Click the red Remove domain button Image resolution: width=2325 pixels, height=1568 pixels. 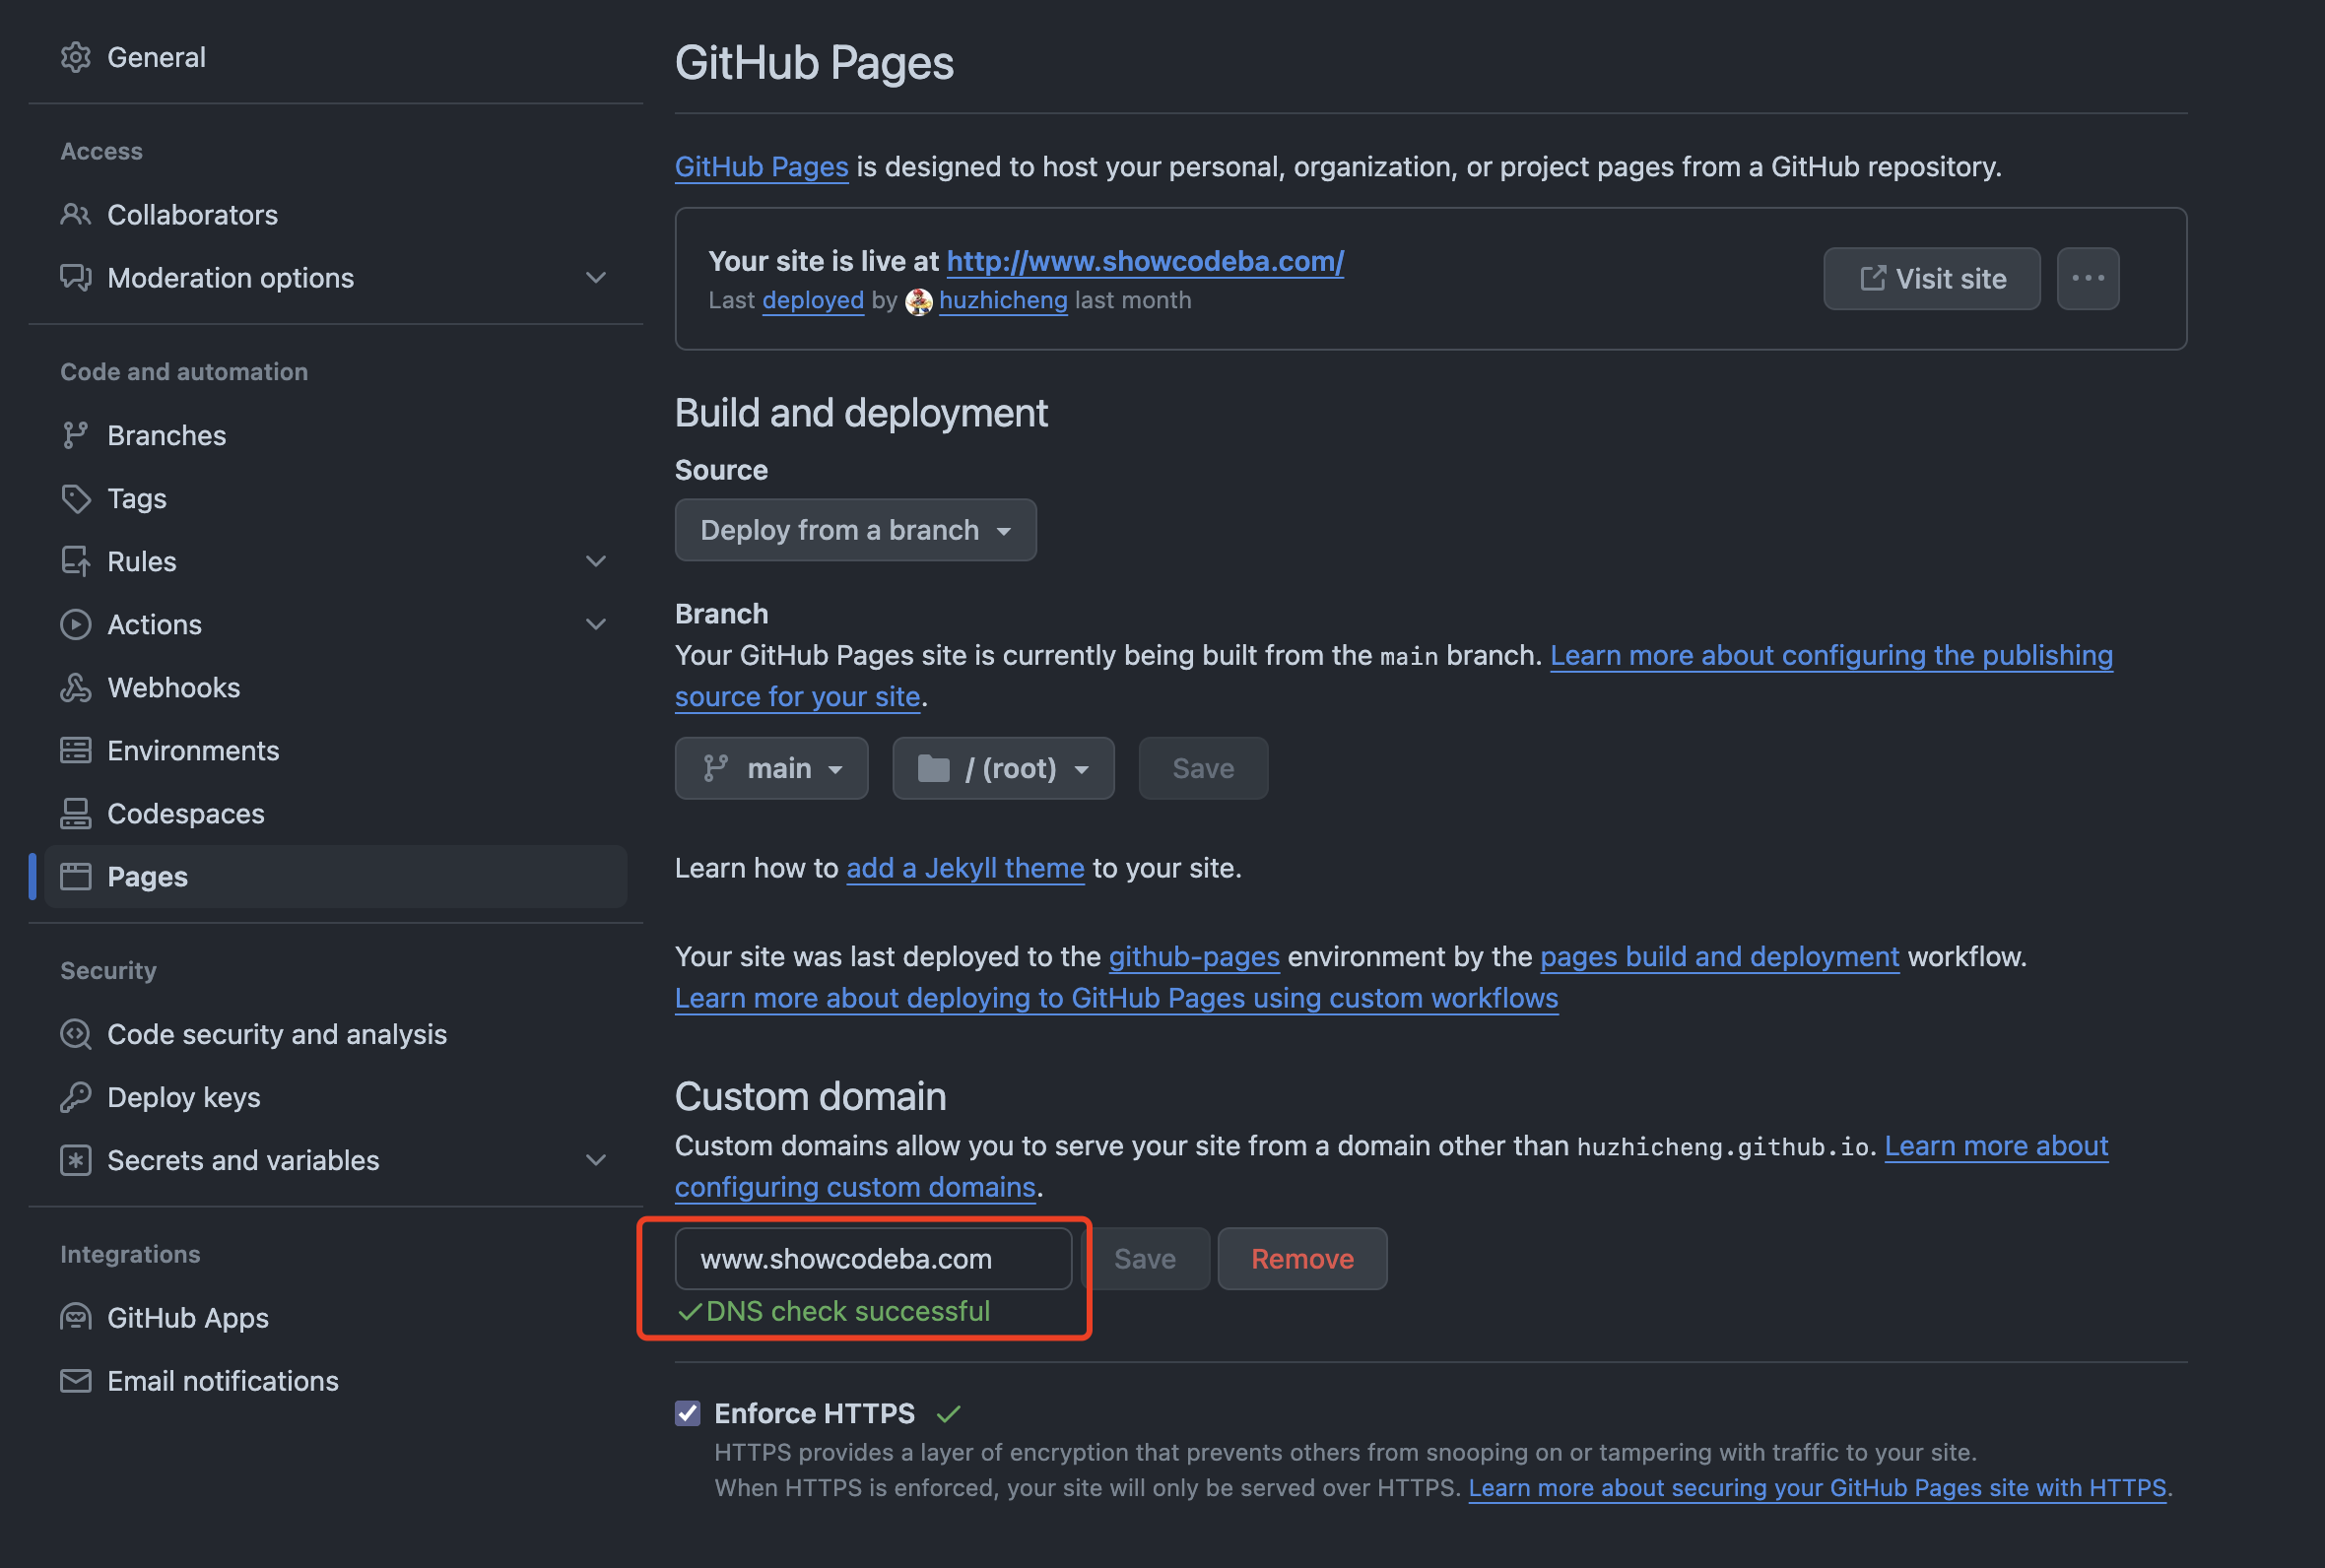[x=1302, y=1258]
